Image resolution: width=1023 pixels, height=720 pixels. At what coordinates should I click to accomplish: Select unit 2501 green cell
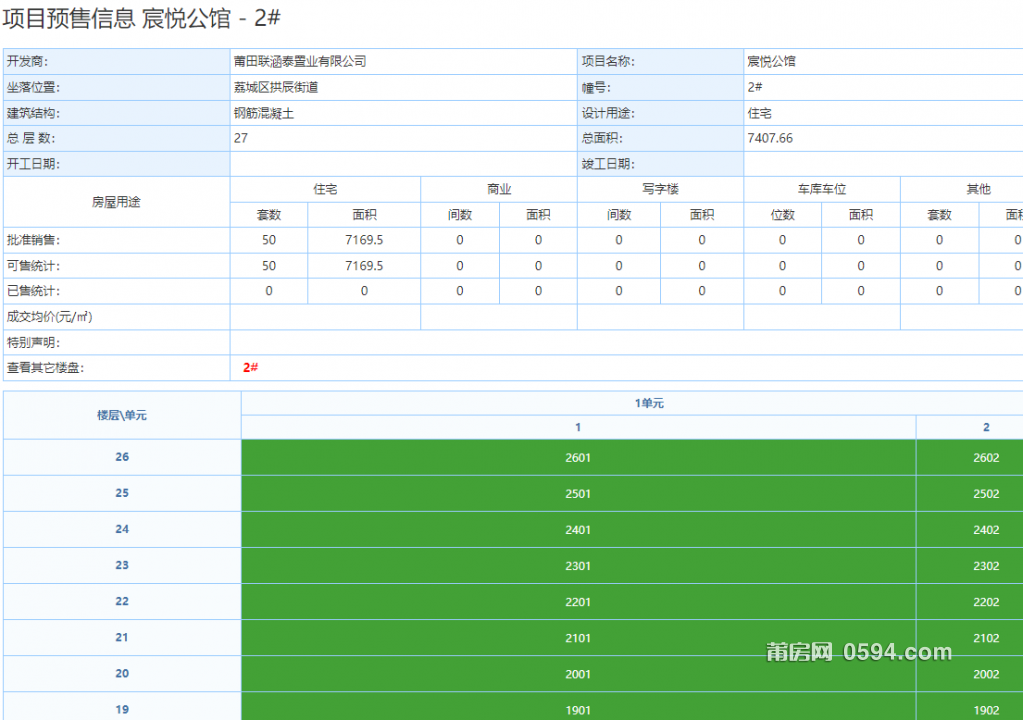[578, 494]
